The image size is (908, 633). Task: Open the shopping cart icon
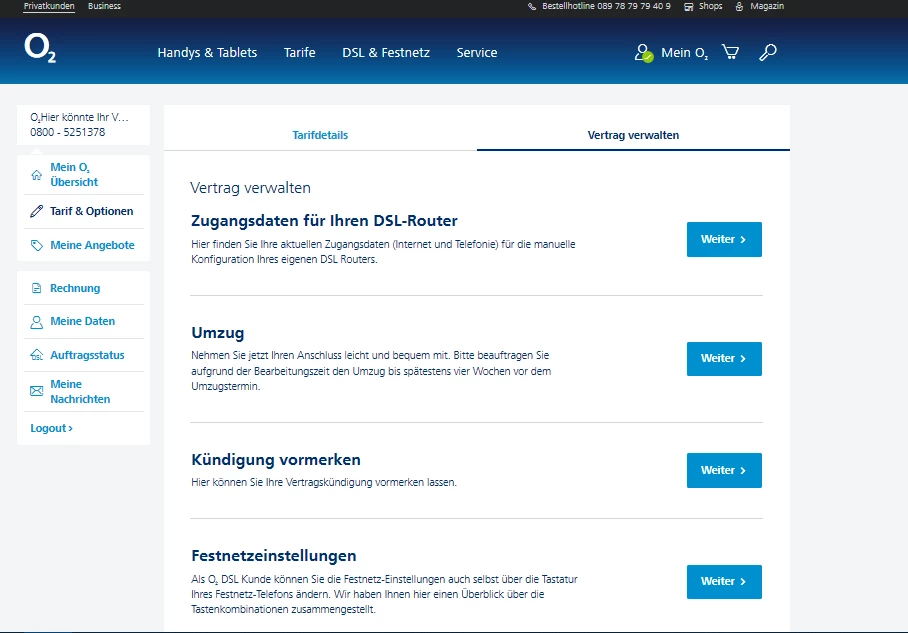pyautogui.click(x=731, y=52)
